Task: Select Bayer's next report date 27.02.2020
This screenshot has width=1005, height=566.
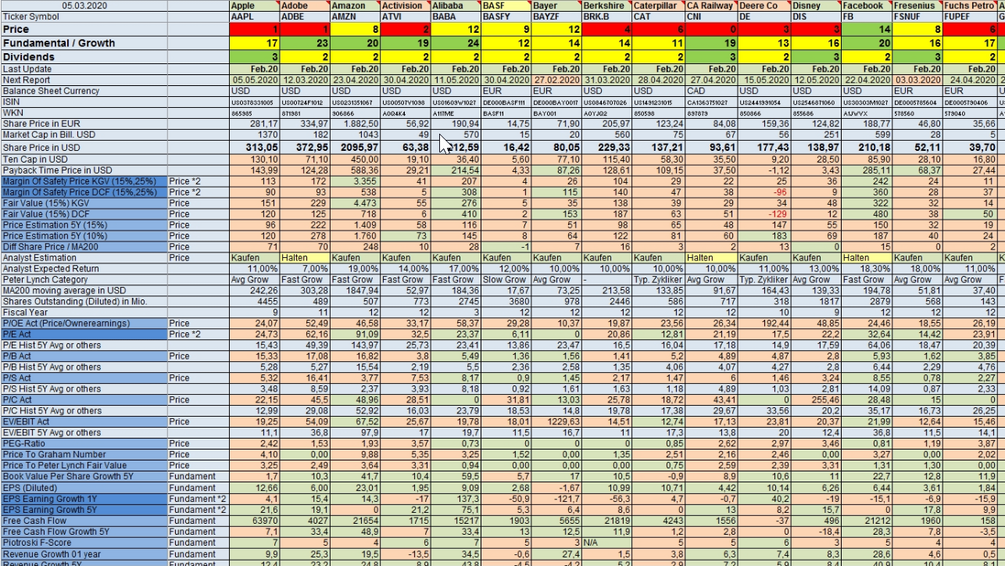Action: [557, 80]
